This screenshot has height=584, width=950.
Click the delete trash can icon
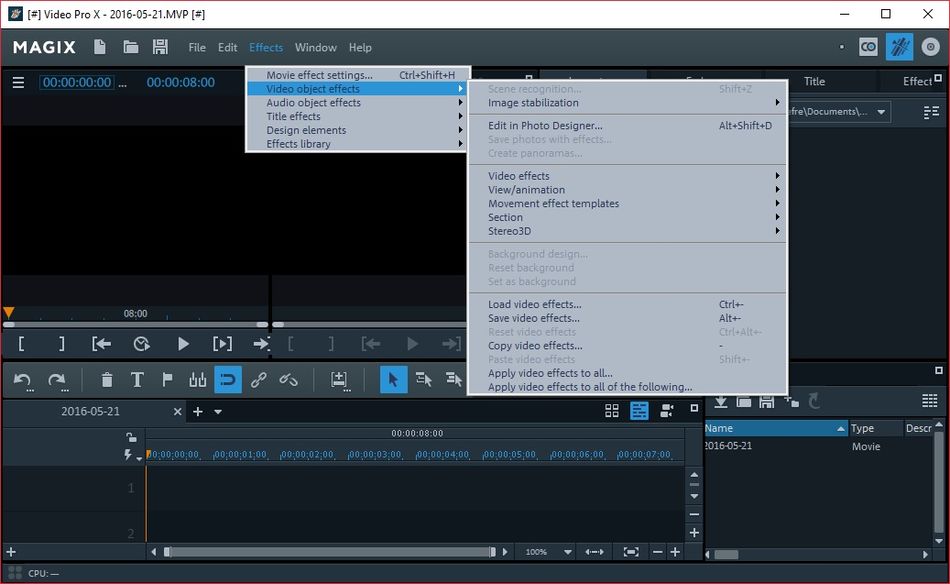pos(107,380)
